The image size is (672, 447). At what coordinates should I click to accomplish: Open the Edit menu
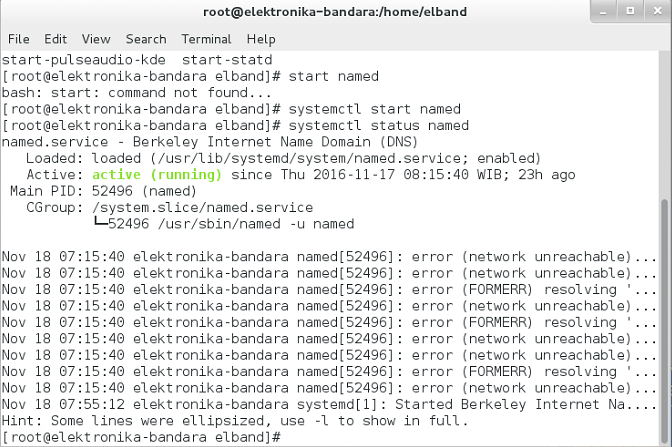(x=55, y=39)
